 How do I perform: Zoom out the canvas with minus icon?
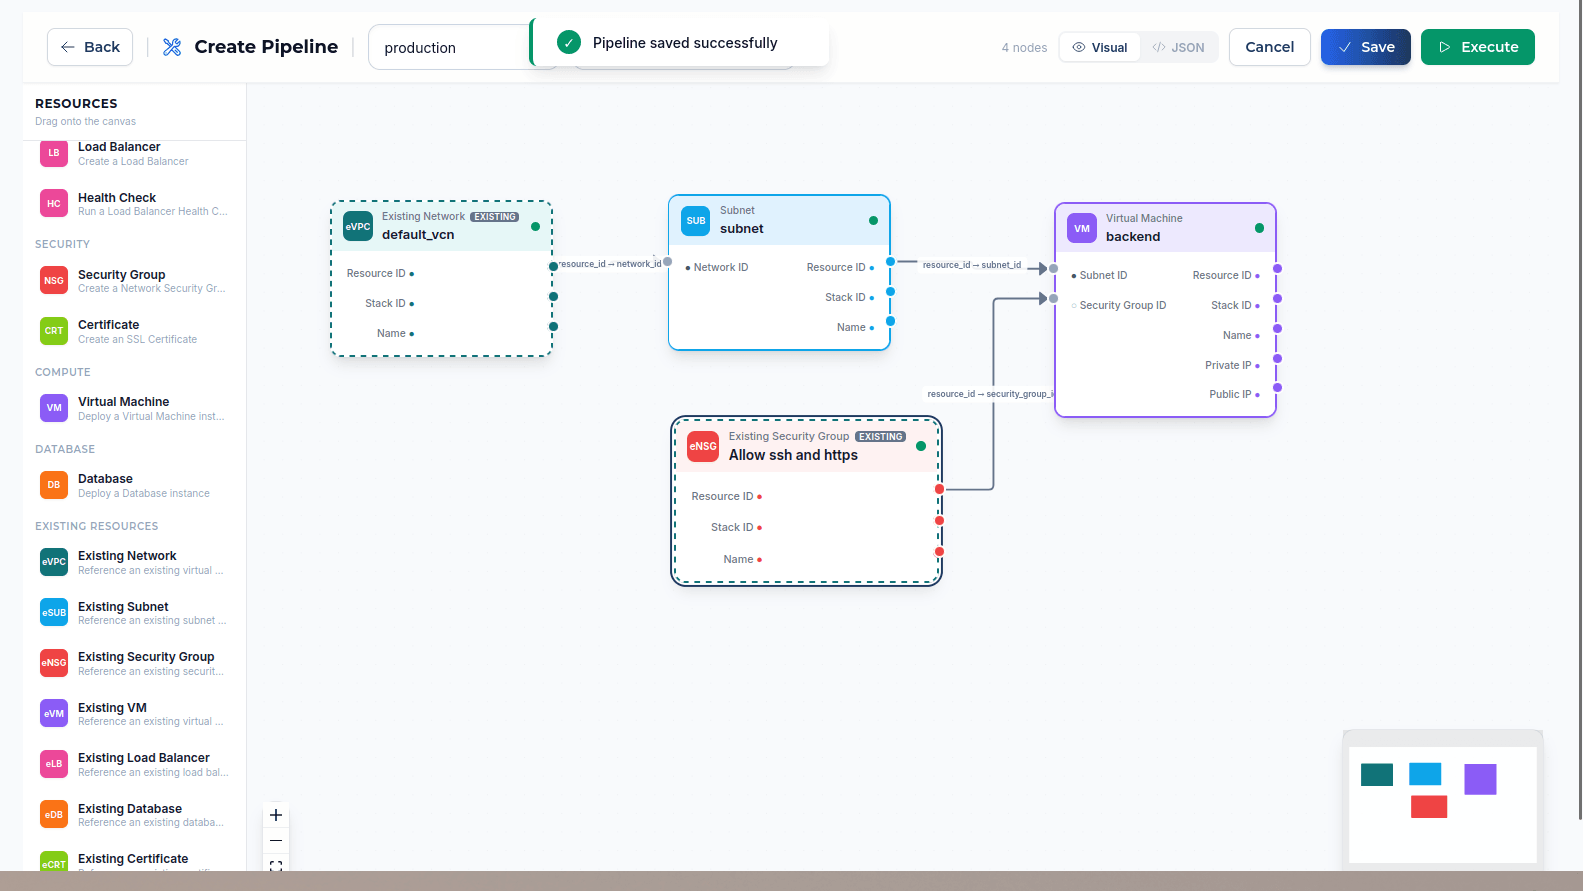coord(276,841)
